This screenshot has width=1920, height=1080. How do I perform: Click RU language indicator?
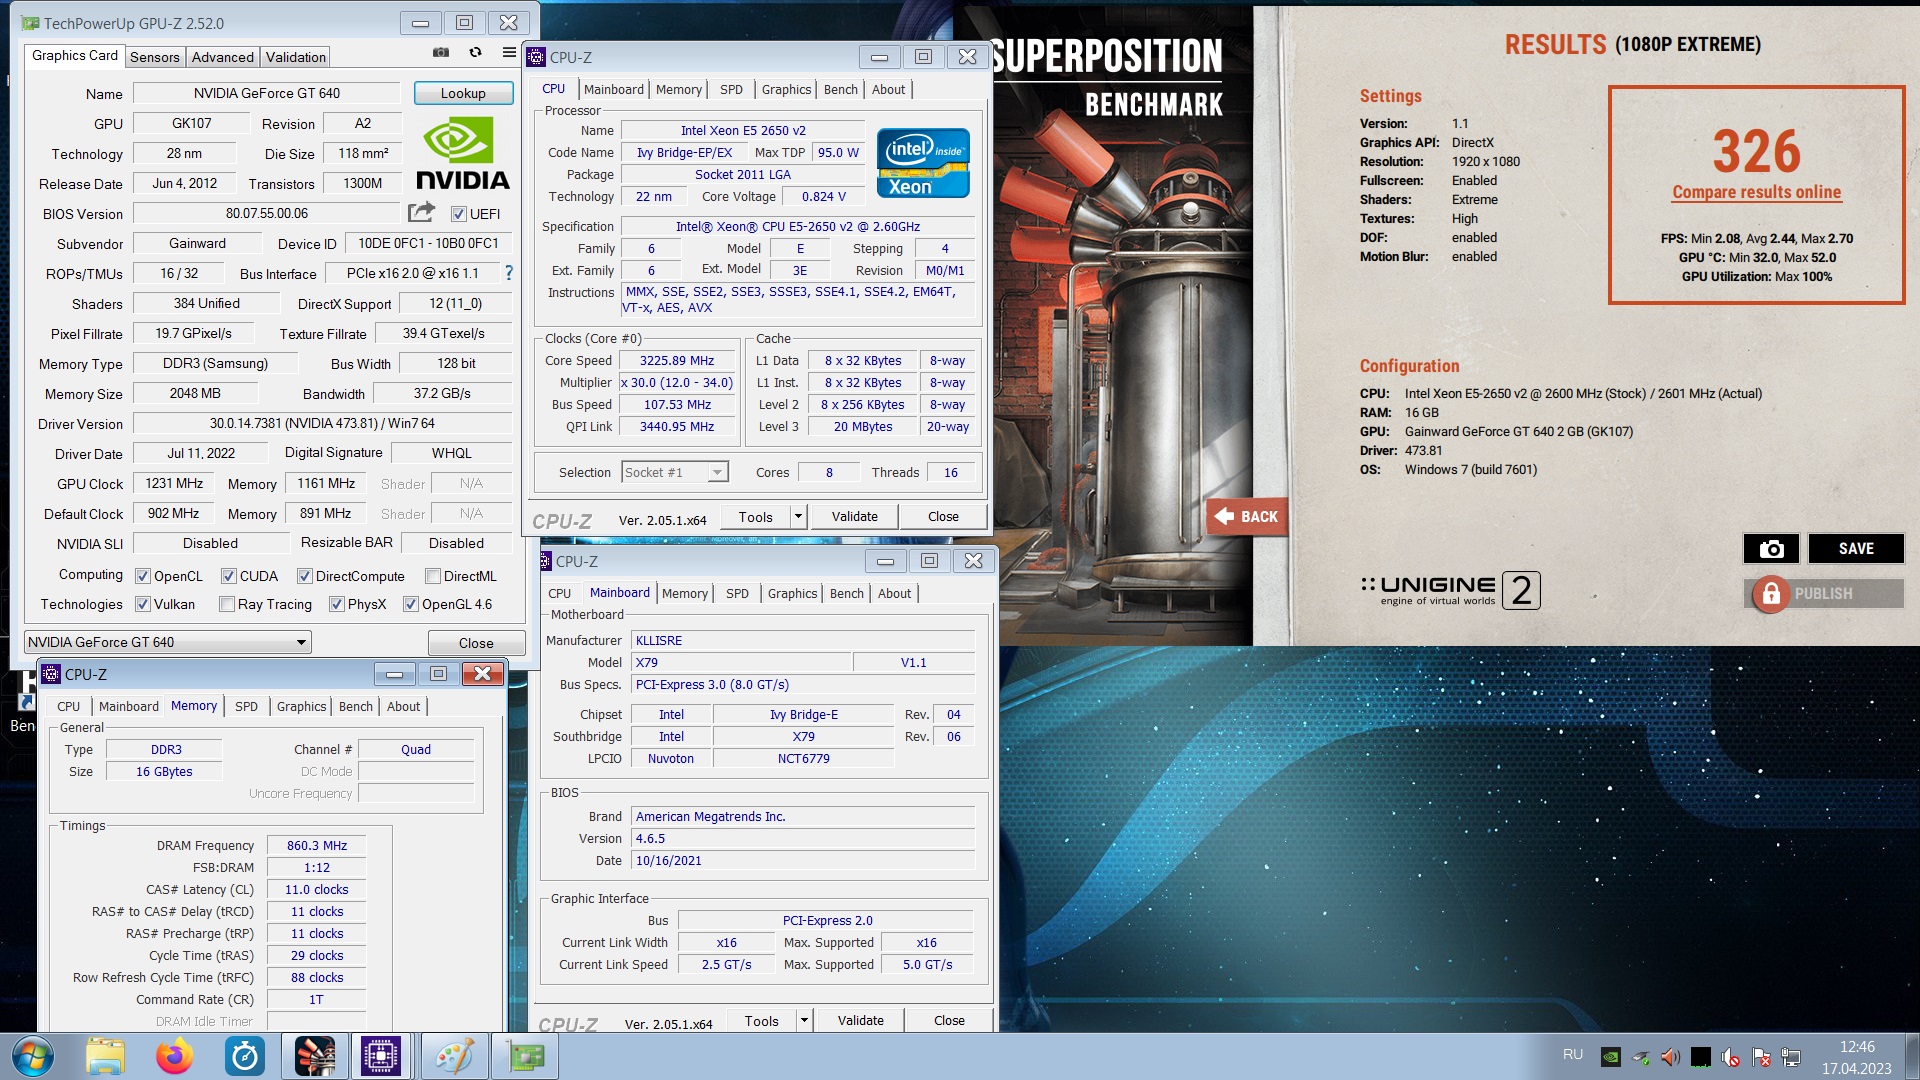pos(1573,1055)
